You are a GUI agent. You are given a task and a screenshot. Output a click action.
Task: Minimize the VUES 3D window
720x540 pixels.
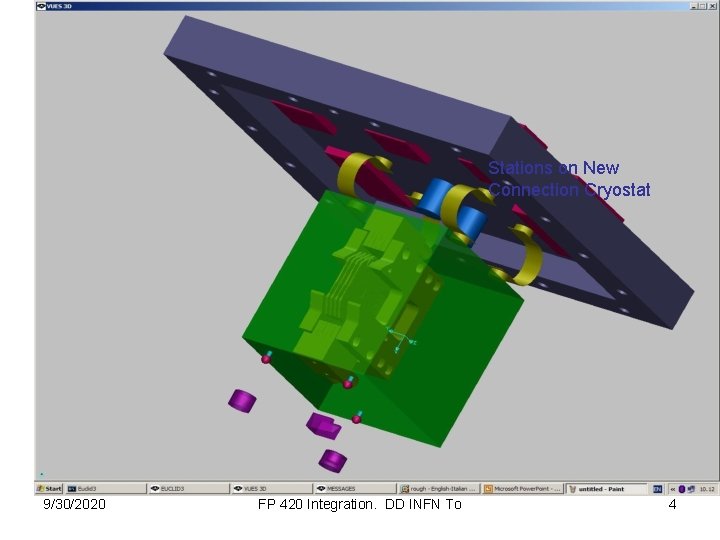(x=693, y=6)
